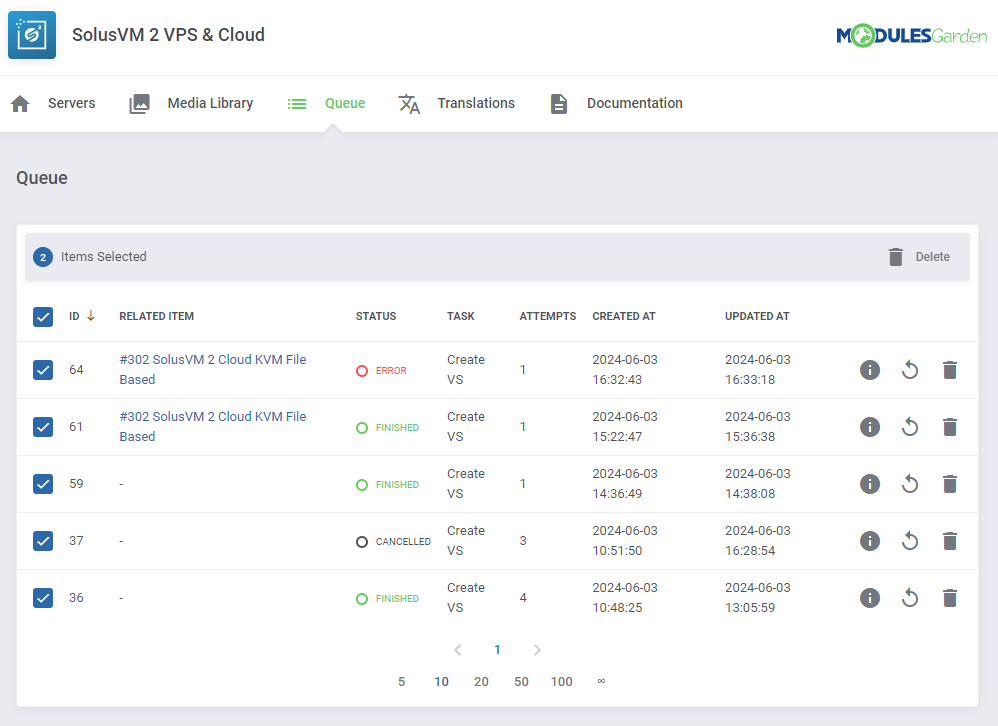Image resolution: width=998 pixels, height=726 pixels.
Task: Show 100 entries per page
Action: [561, 681]
